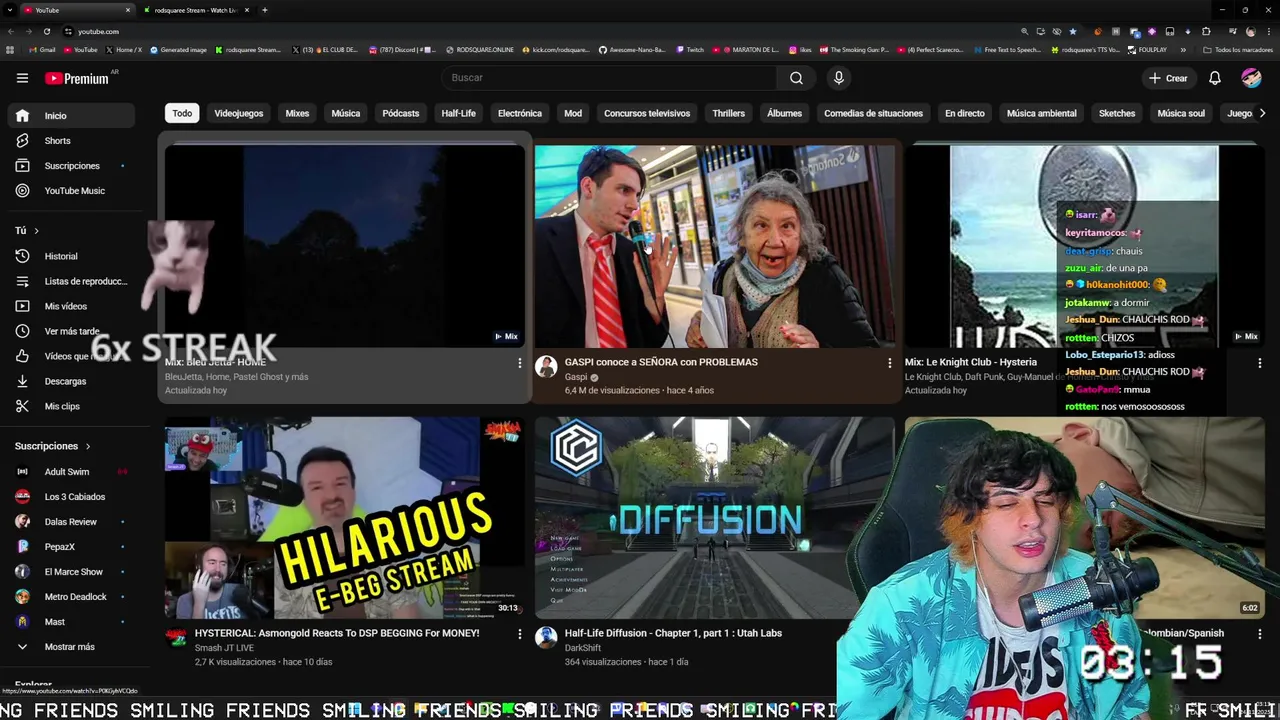Select the Half-Life filter chip
Image resolution: width=1280 pixels, height=720 pixels.
coord(459,113)
